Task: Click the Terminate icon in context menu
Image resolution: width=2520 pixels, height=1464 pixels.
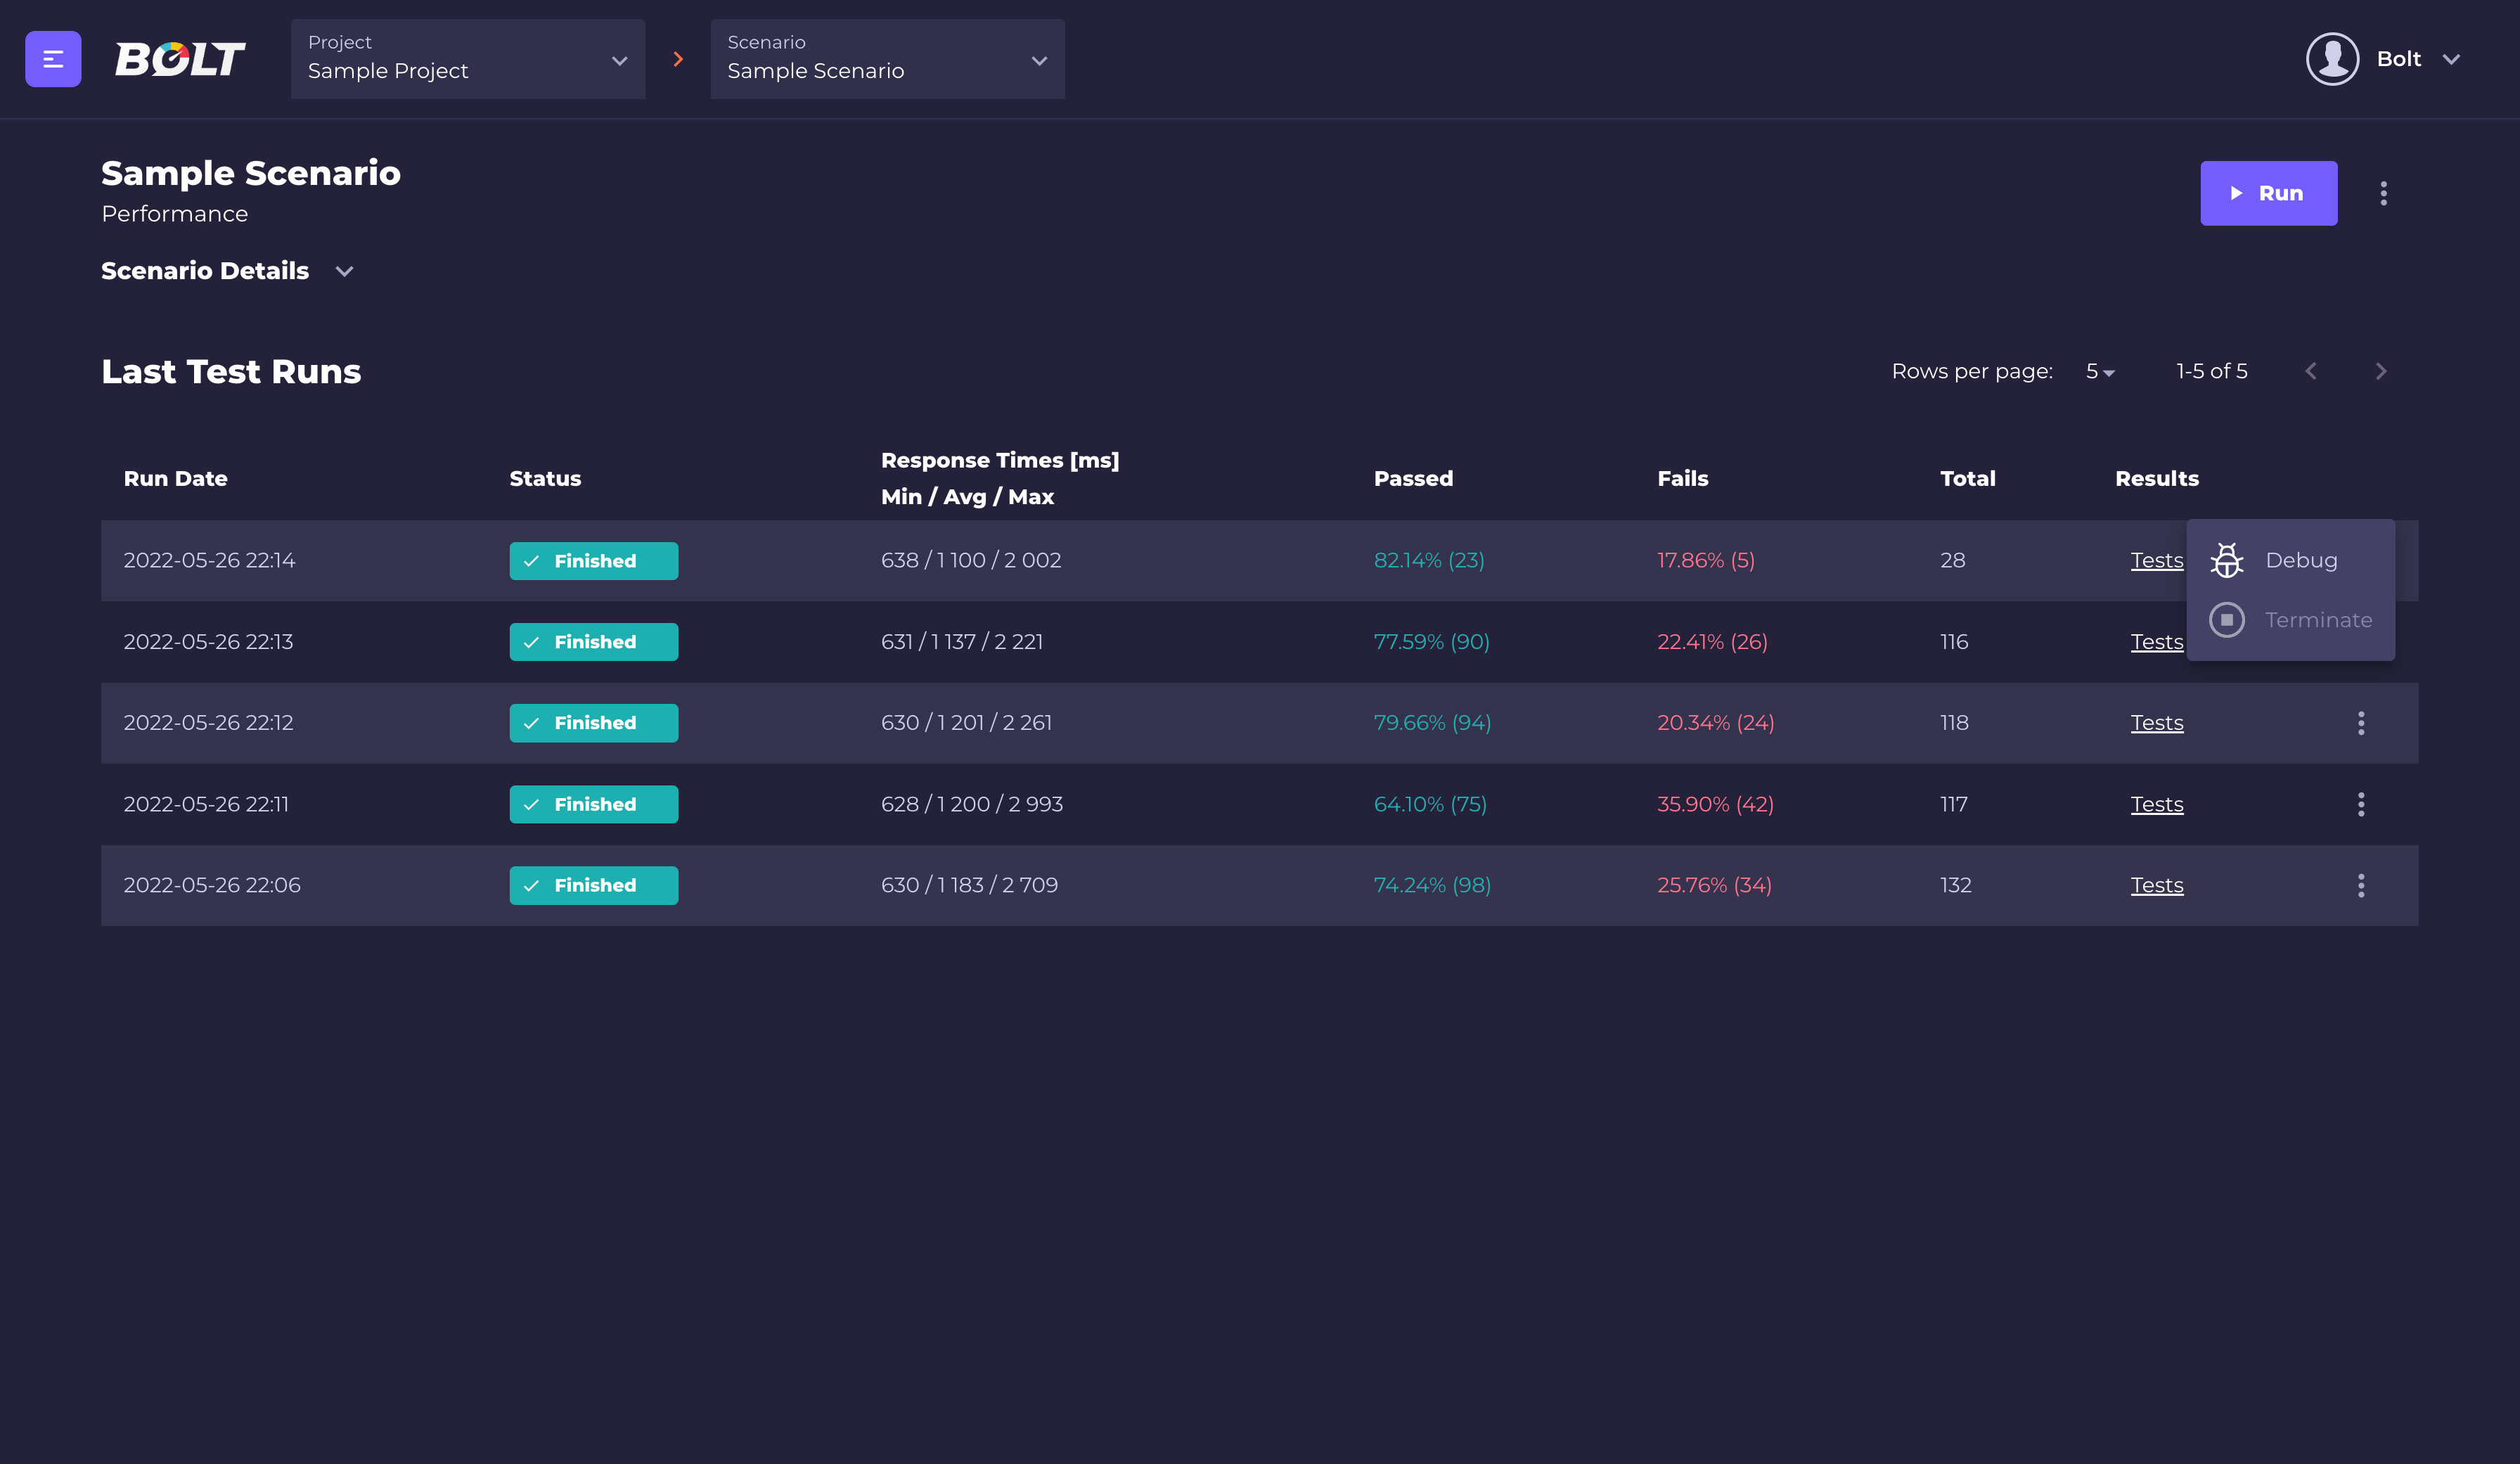Action: [2227, 619]
